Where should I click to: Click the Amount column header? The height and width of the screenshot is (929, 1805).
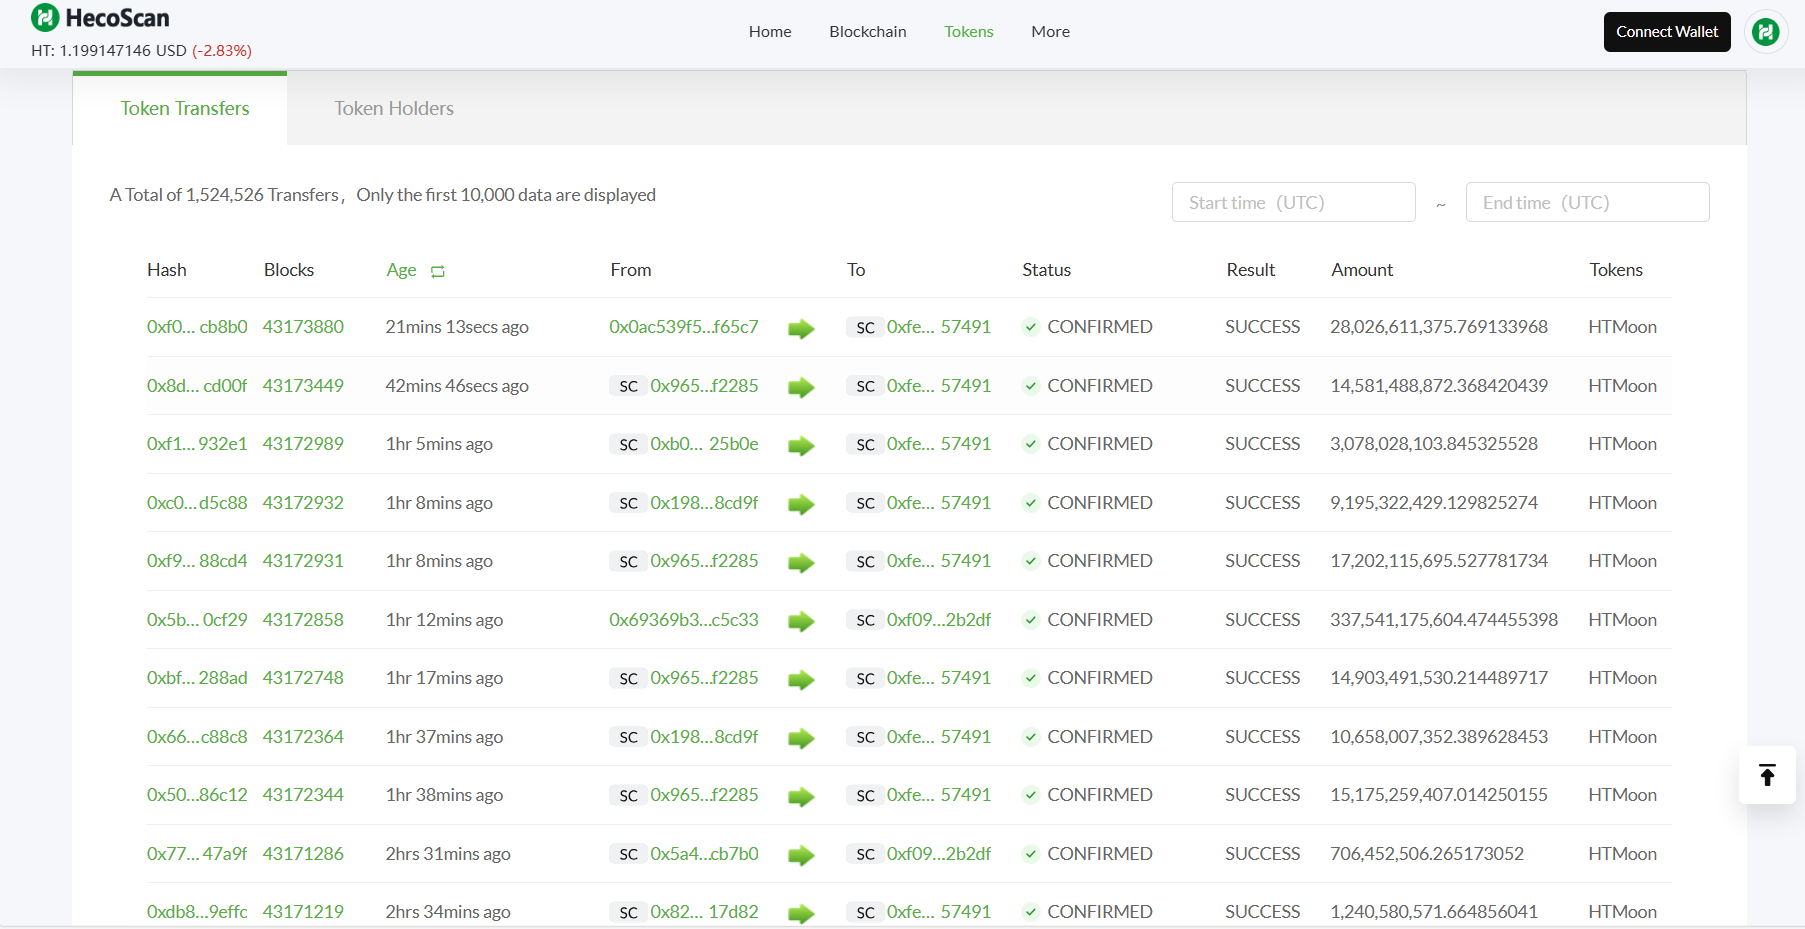click(x=1362, y=270)
